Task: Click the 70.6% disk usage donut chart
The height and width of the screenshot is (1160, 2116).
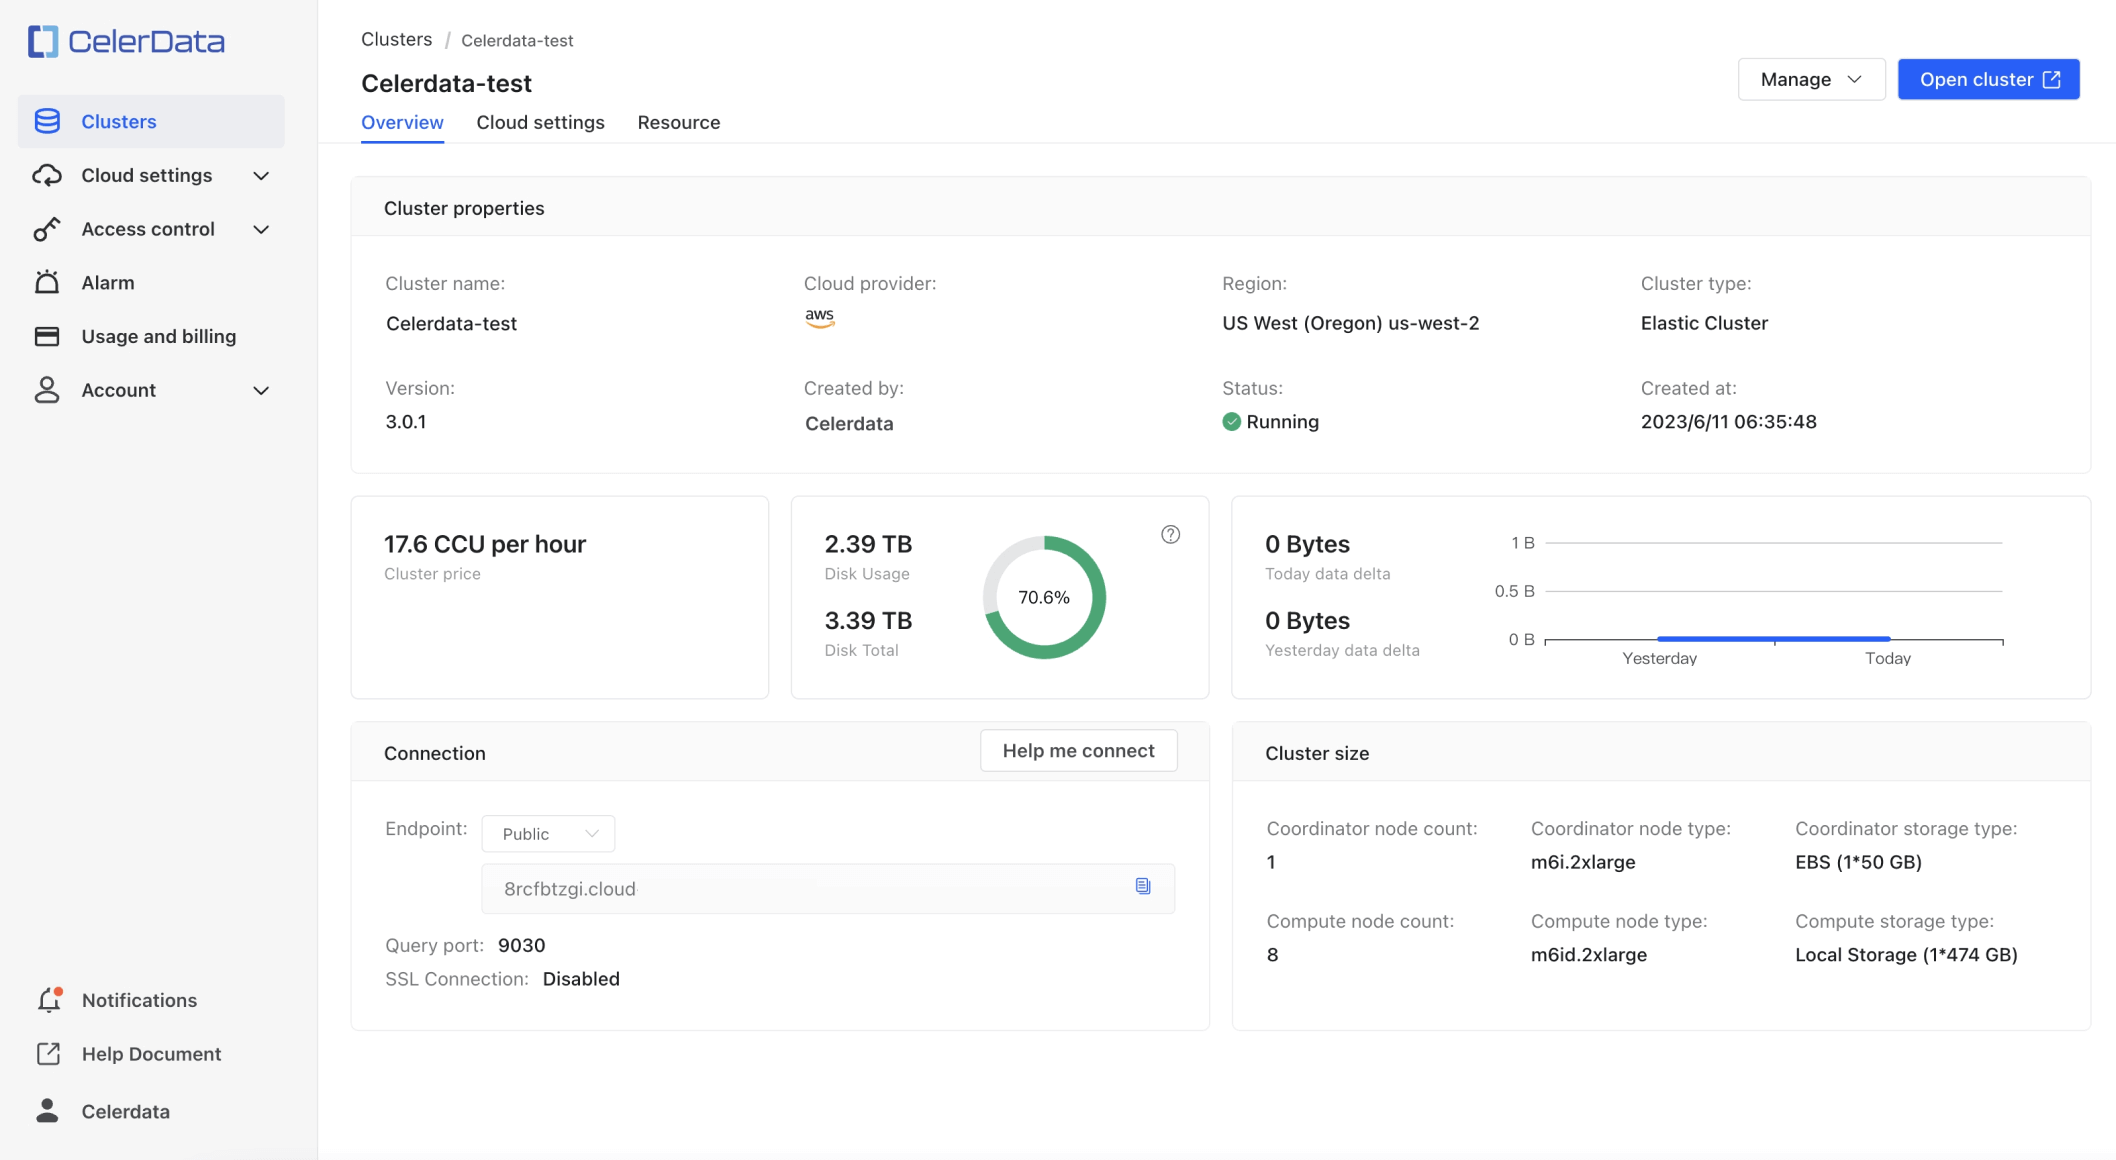Action: 1044,597
